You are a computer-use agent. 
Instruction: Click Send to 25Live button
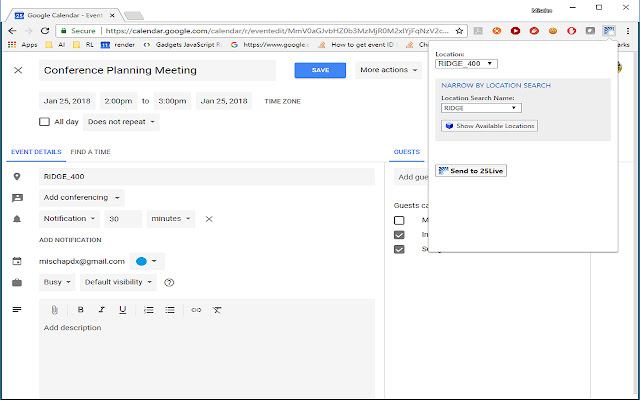471,171
